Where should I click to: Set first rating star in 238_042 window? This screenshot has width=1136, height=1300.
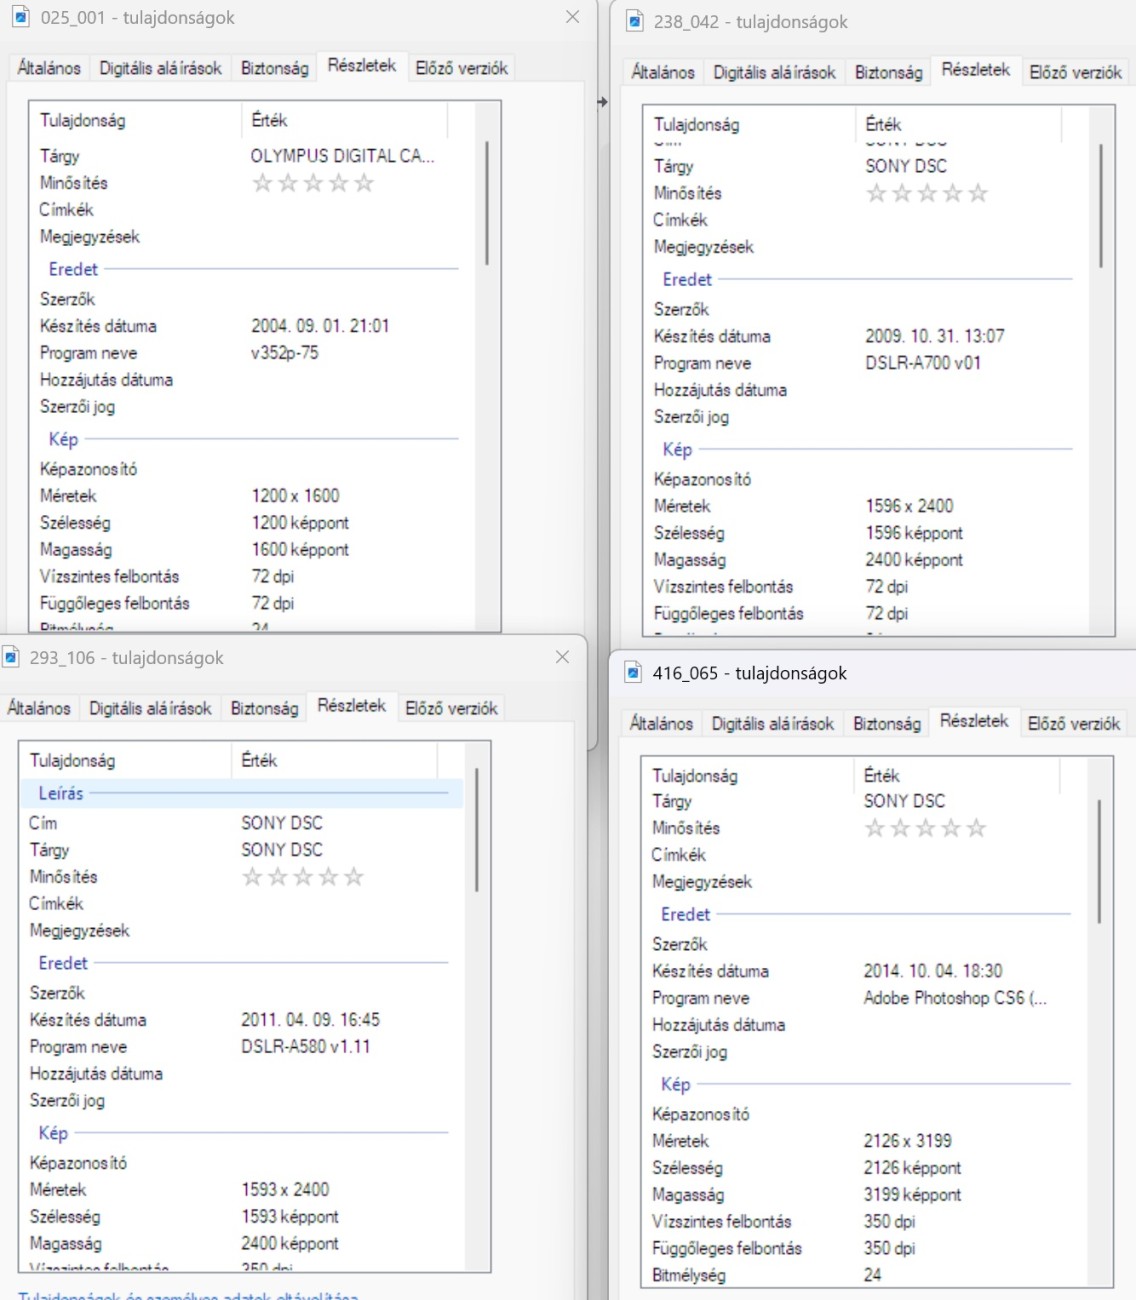pos(876,193)
